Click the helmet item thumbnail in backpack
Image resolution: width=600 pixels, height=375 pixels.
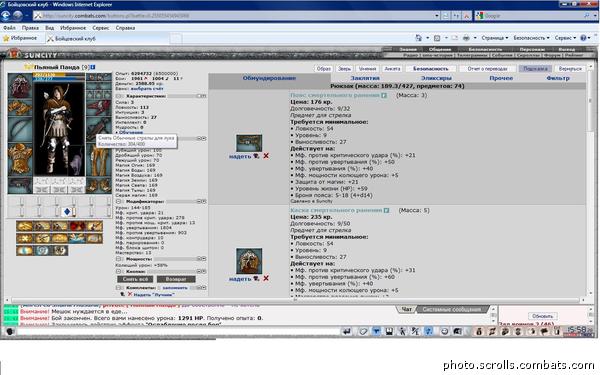click(249, 261)
